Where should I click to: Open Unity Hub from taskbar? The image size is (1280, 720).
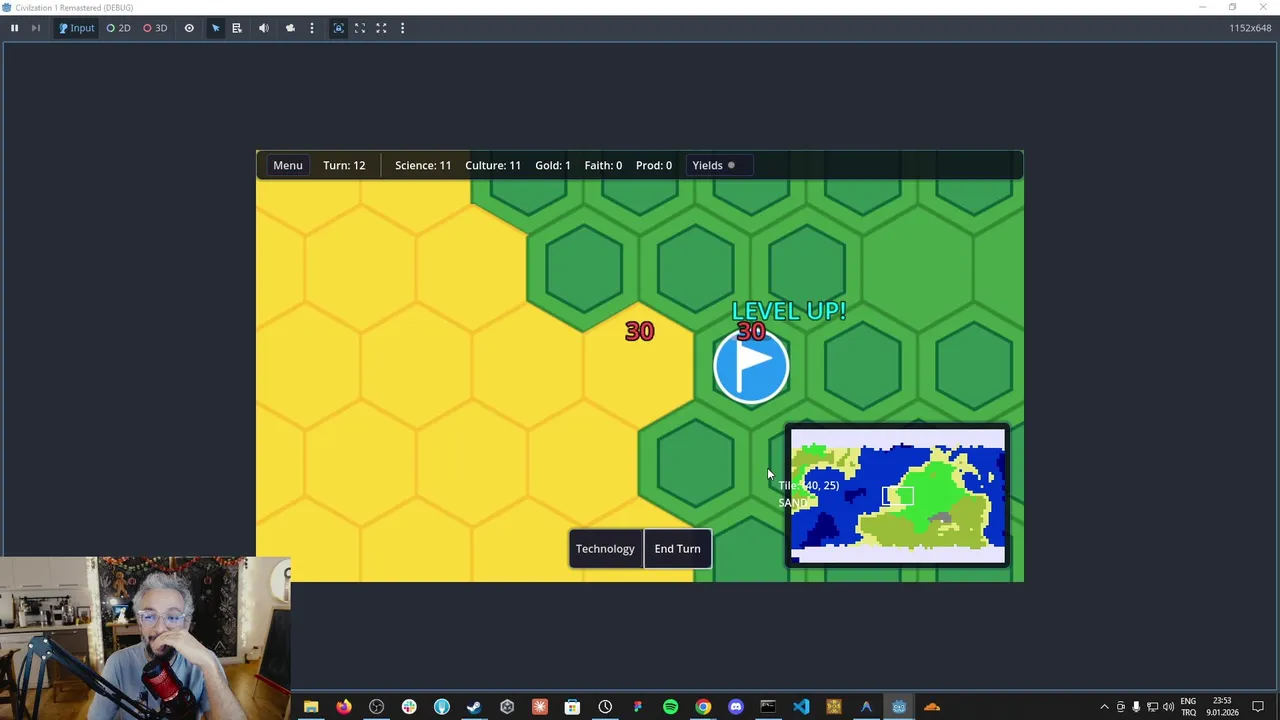point(507,707)
